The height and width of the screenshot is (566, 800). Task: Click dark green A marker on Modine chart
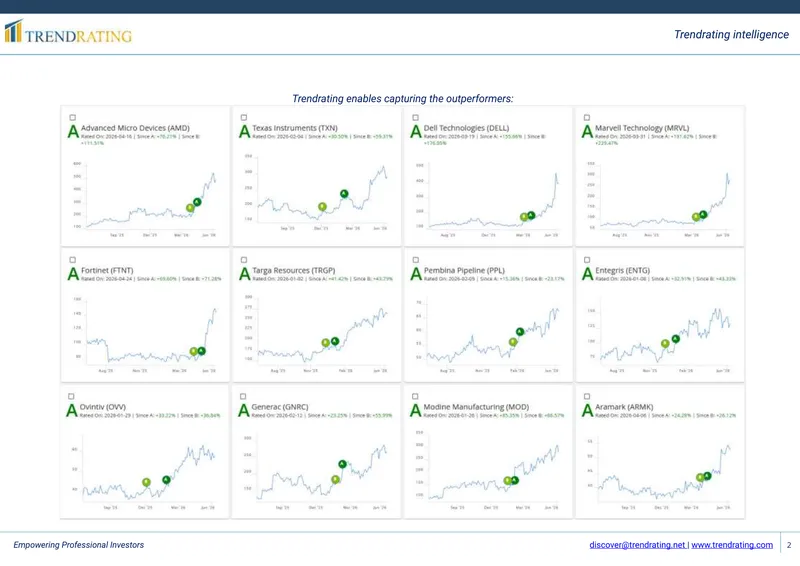pos(514,480)
